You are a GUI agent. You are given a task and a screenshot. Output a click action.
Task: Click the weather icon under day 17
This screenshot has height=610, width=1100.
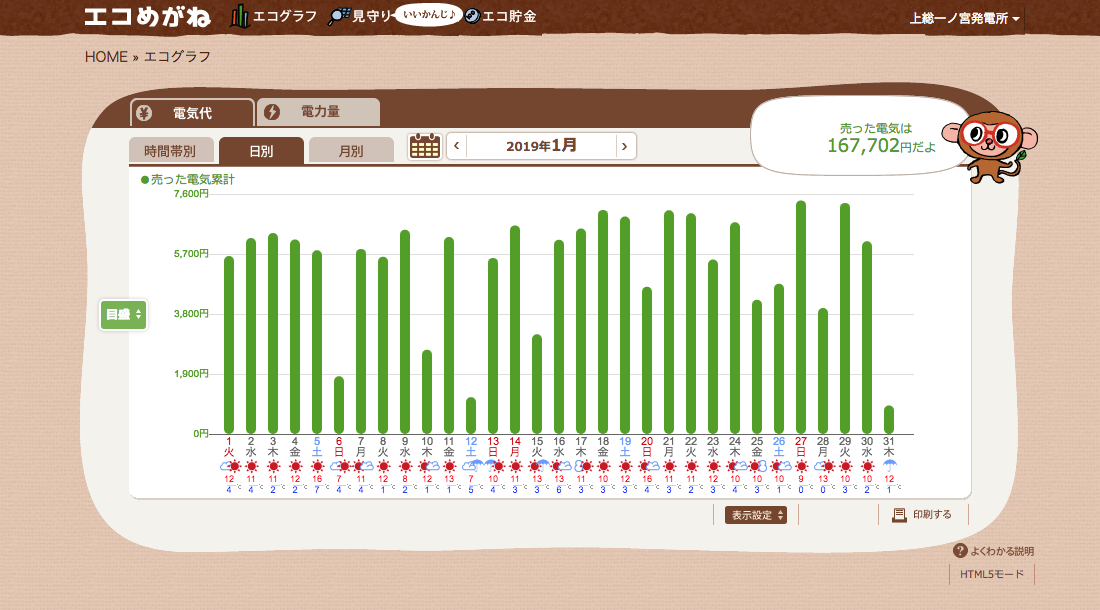click(x=582, y=466)
